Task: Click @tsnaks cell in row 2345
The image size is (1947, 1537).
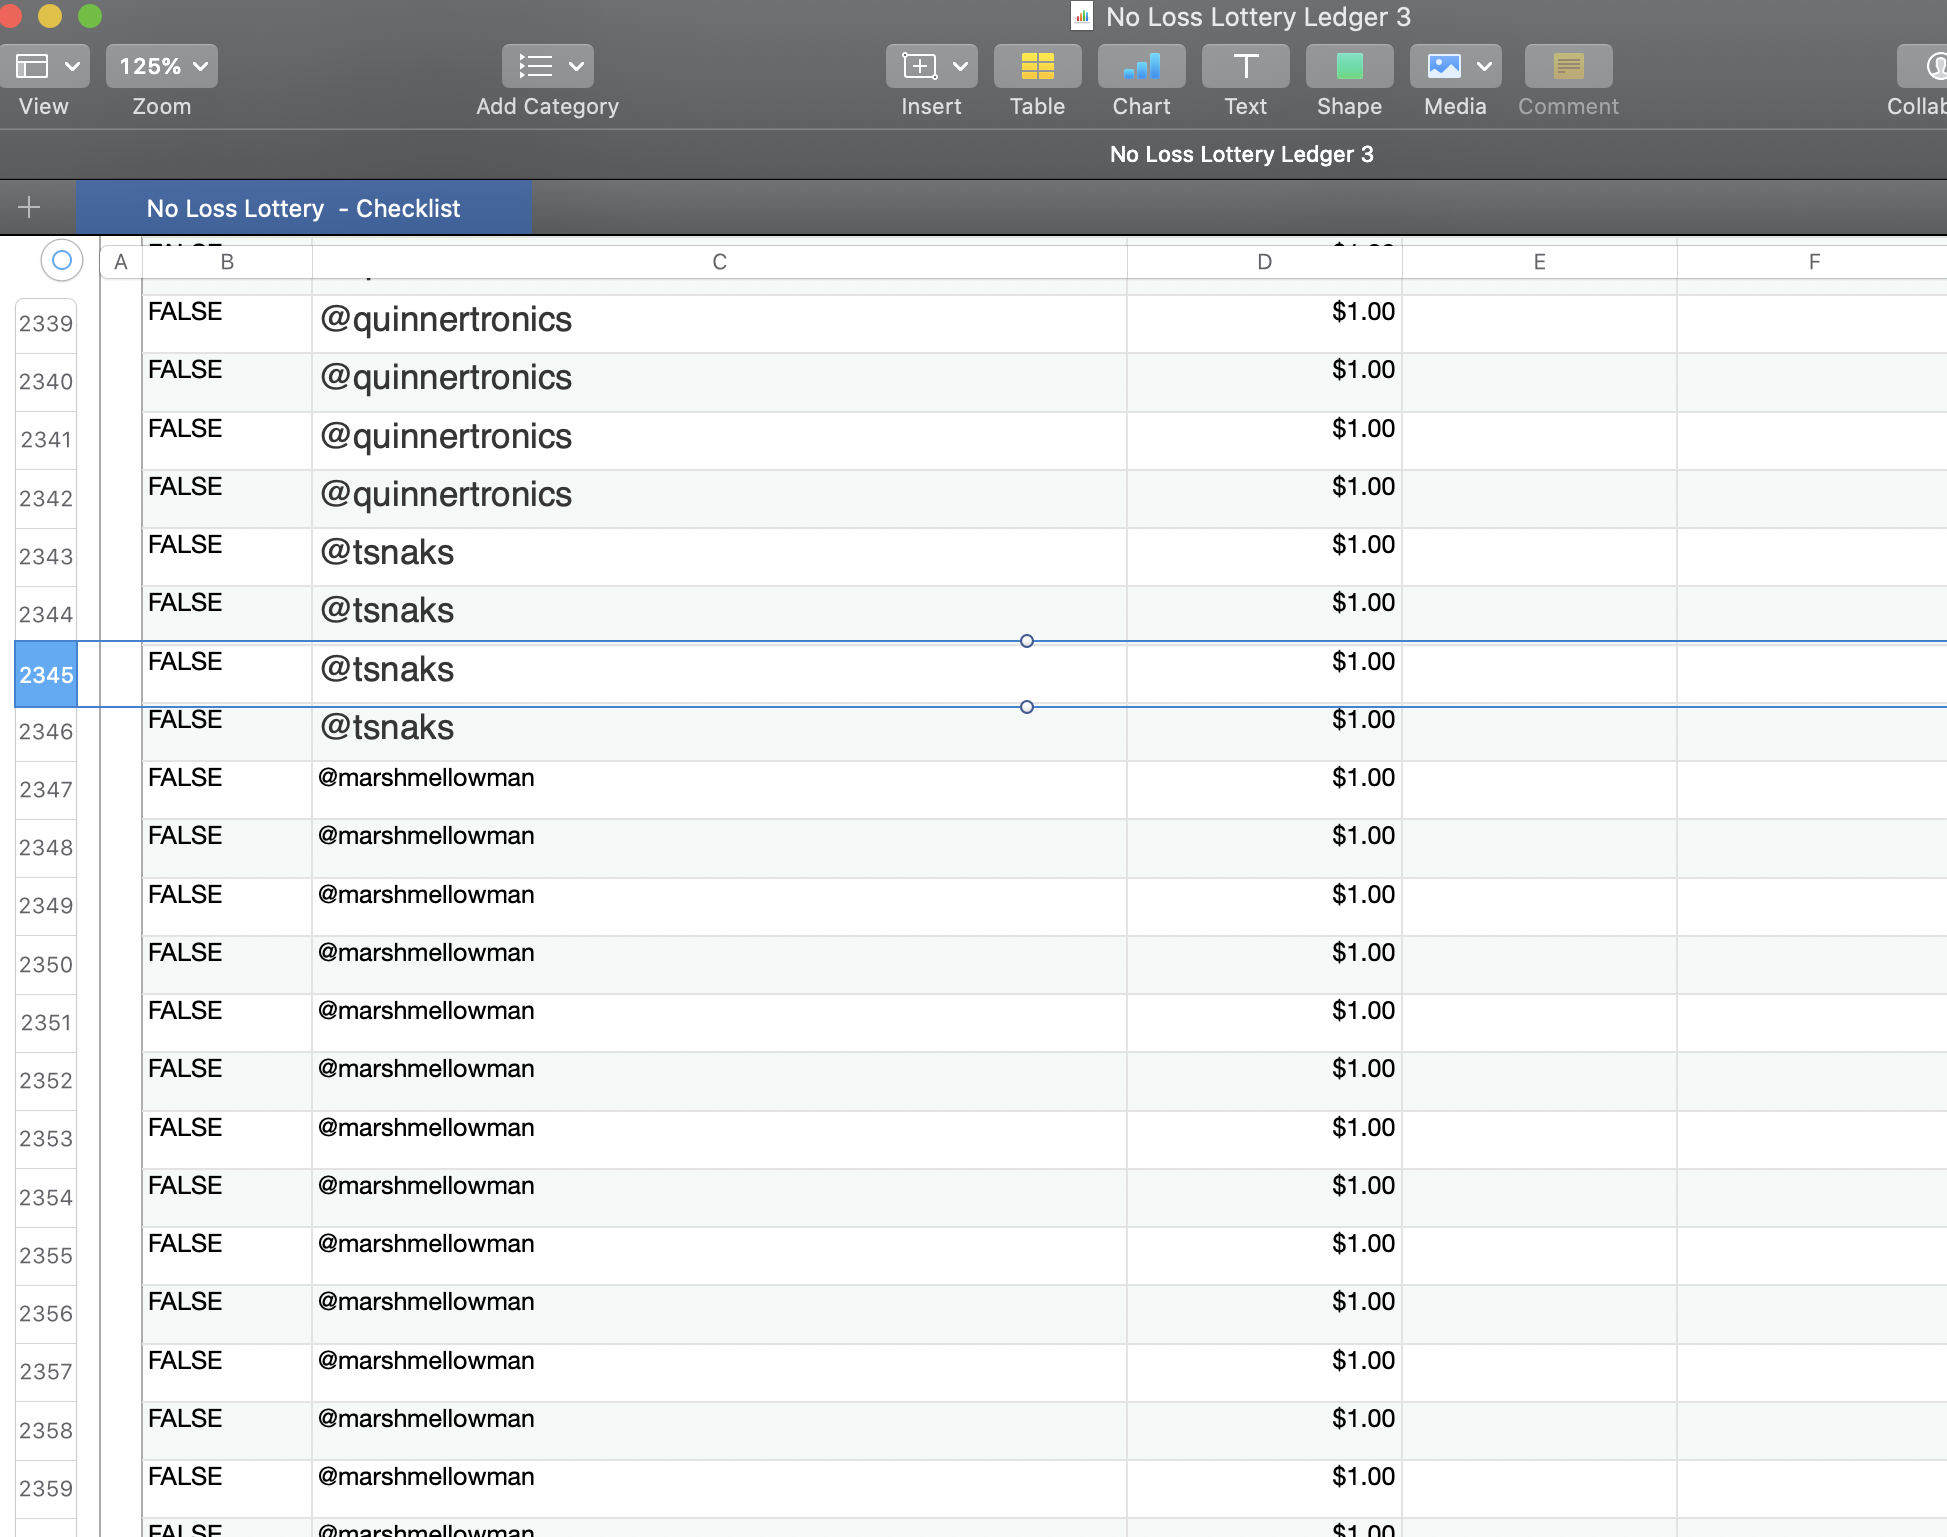Action: tap(719, 674)
